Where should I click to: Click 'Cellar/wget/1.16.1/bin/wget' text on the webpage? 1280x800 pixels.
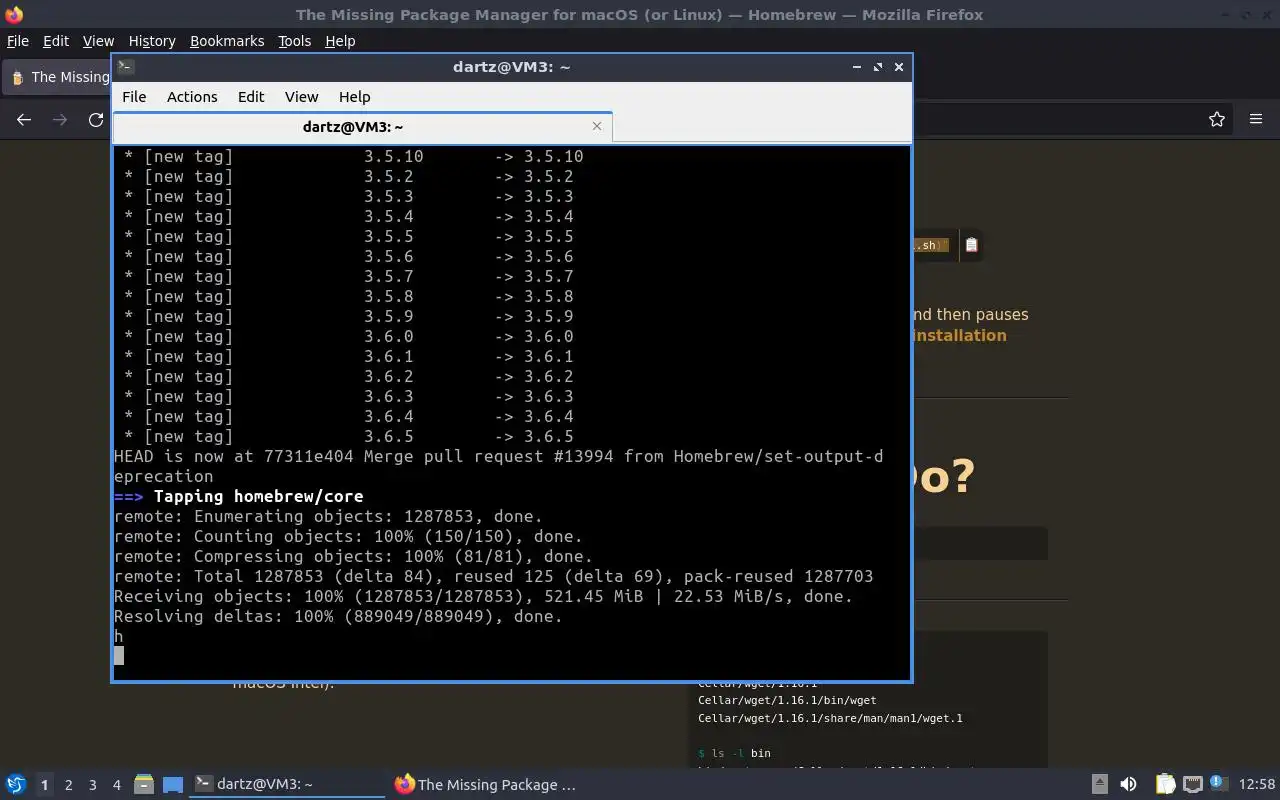tap(787, 701)
